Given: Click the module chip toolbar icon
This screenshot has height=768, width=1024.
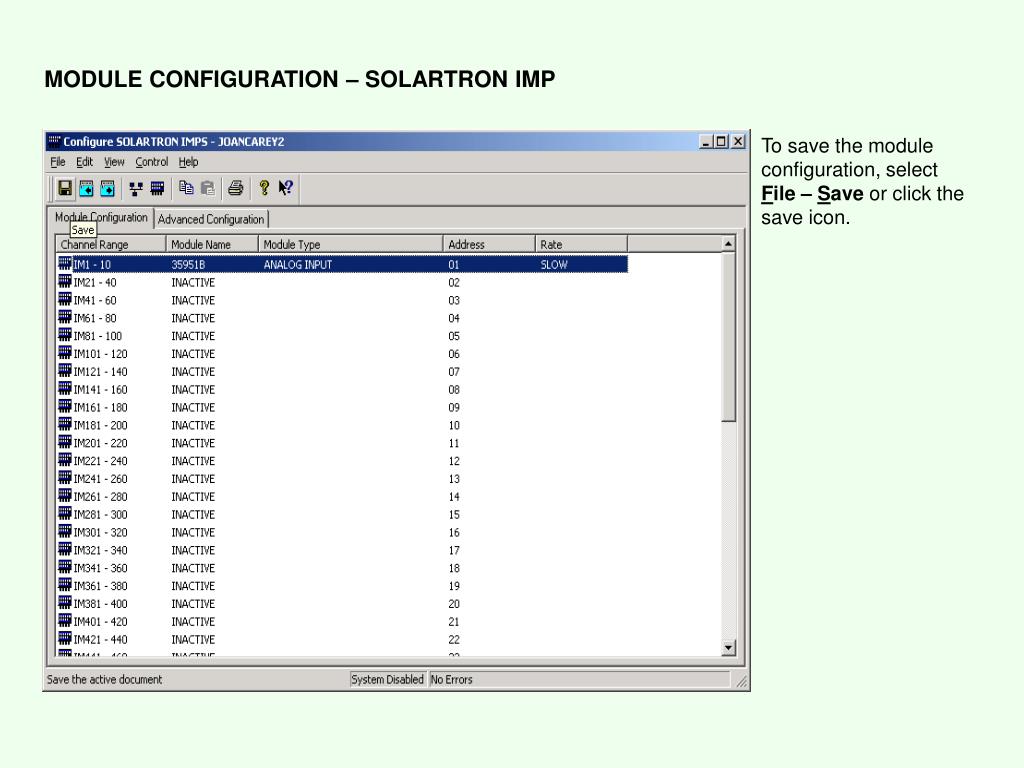Looking at the screenshot, I should [157, 189].
